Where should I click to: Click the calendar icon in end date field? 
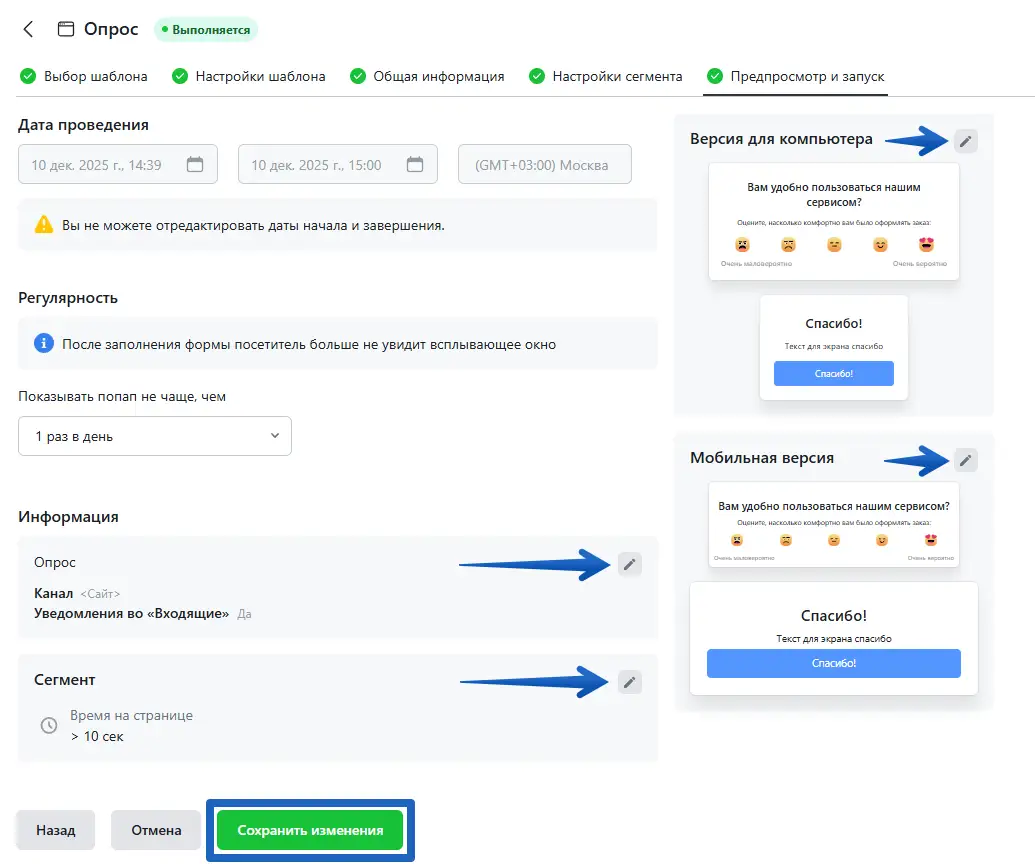coord(415,165)
